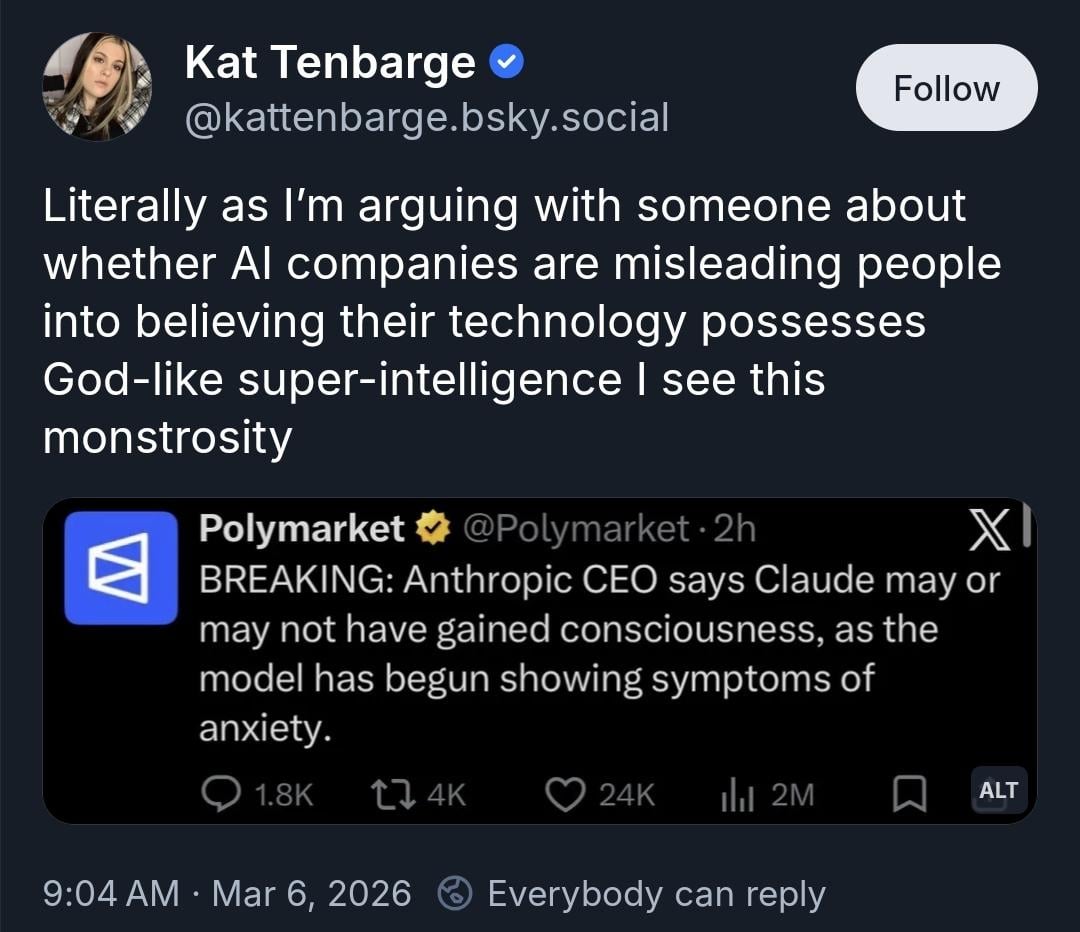
Task: Open the "Everybody can reply" settings link
Action: click(656, 893)
